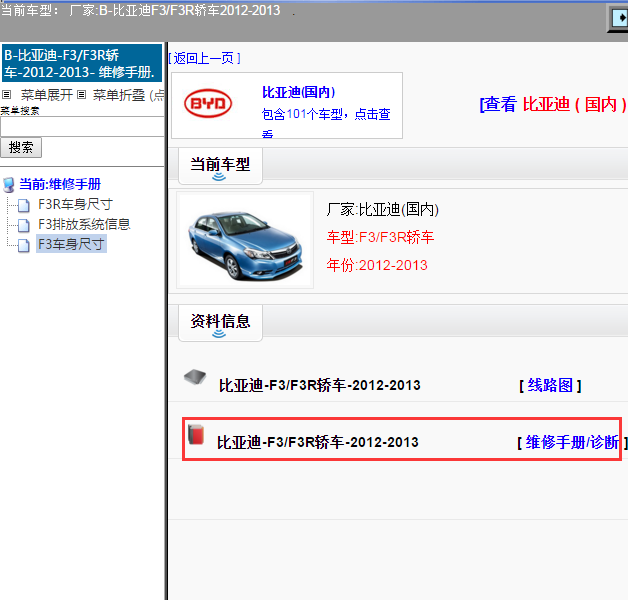
Task: Click the gray book icon beside 线路图 row
Action: tap(195, 377)
